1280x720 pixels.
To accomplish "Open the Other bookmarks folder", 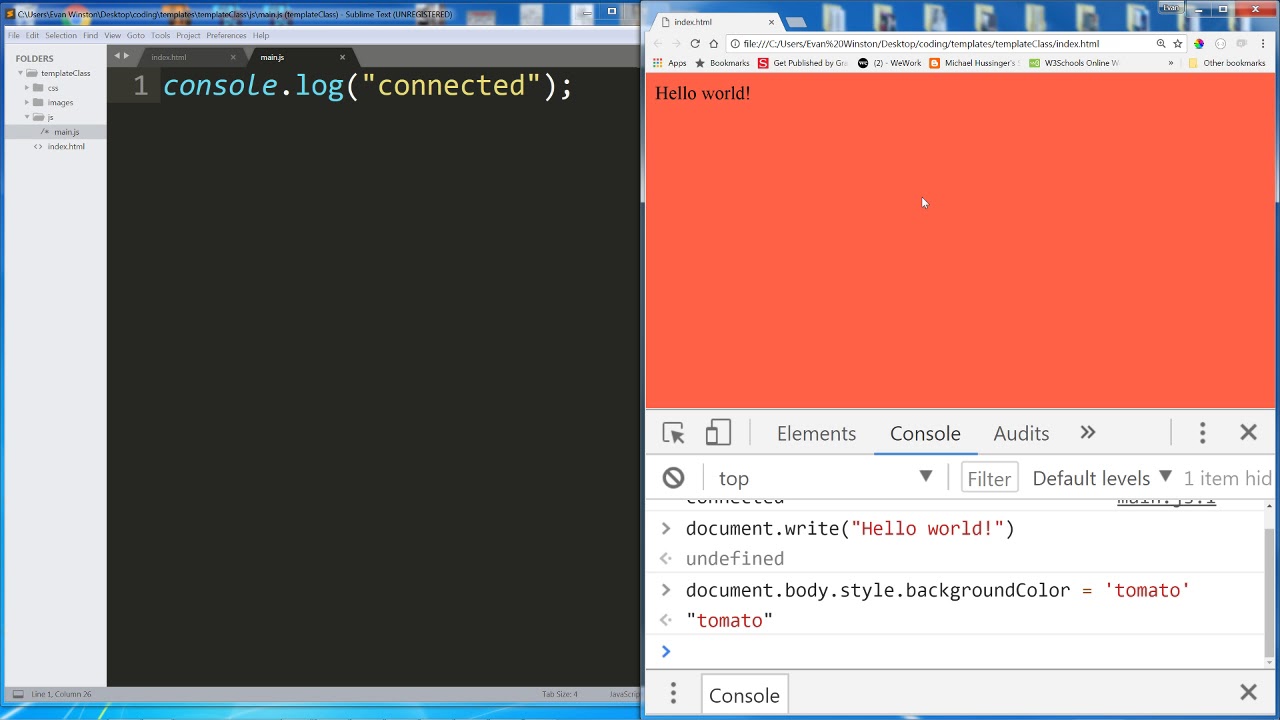I will pos(1227,63).
